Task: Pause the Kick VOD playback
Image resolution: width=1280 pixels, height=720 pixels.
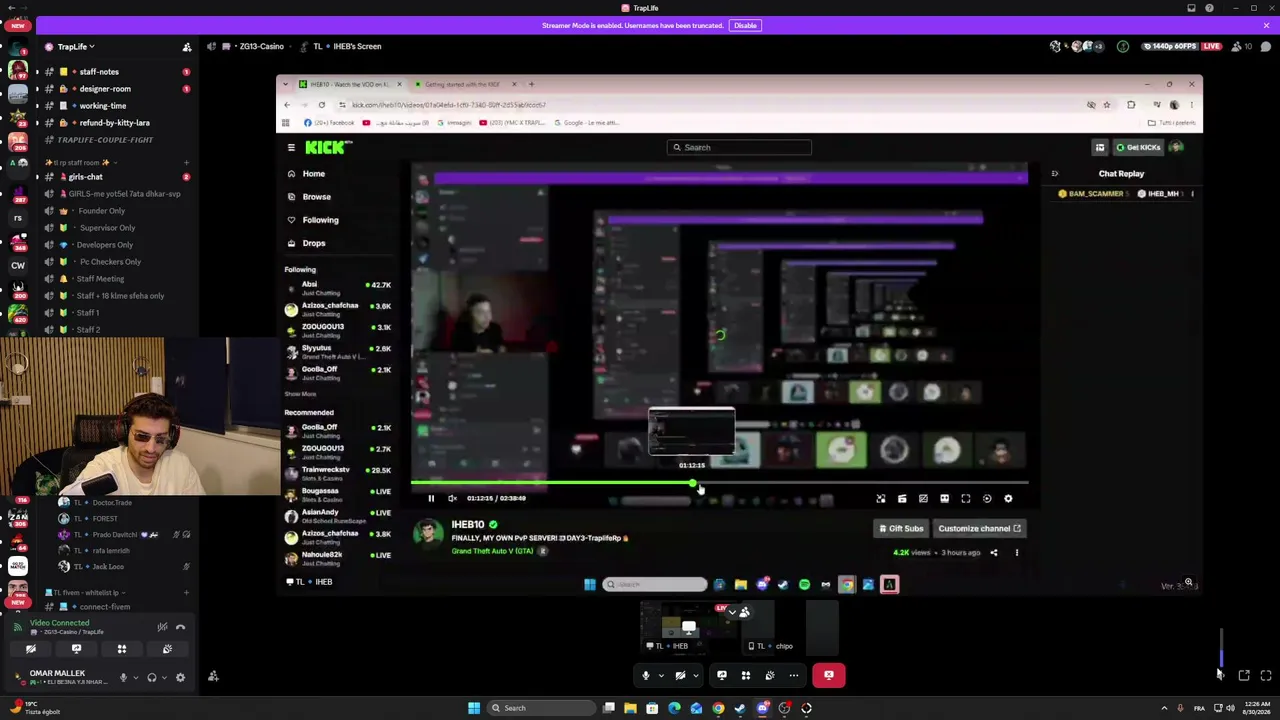Action: click(x=431, y=498)
